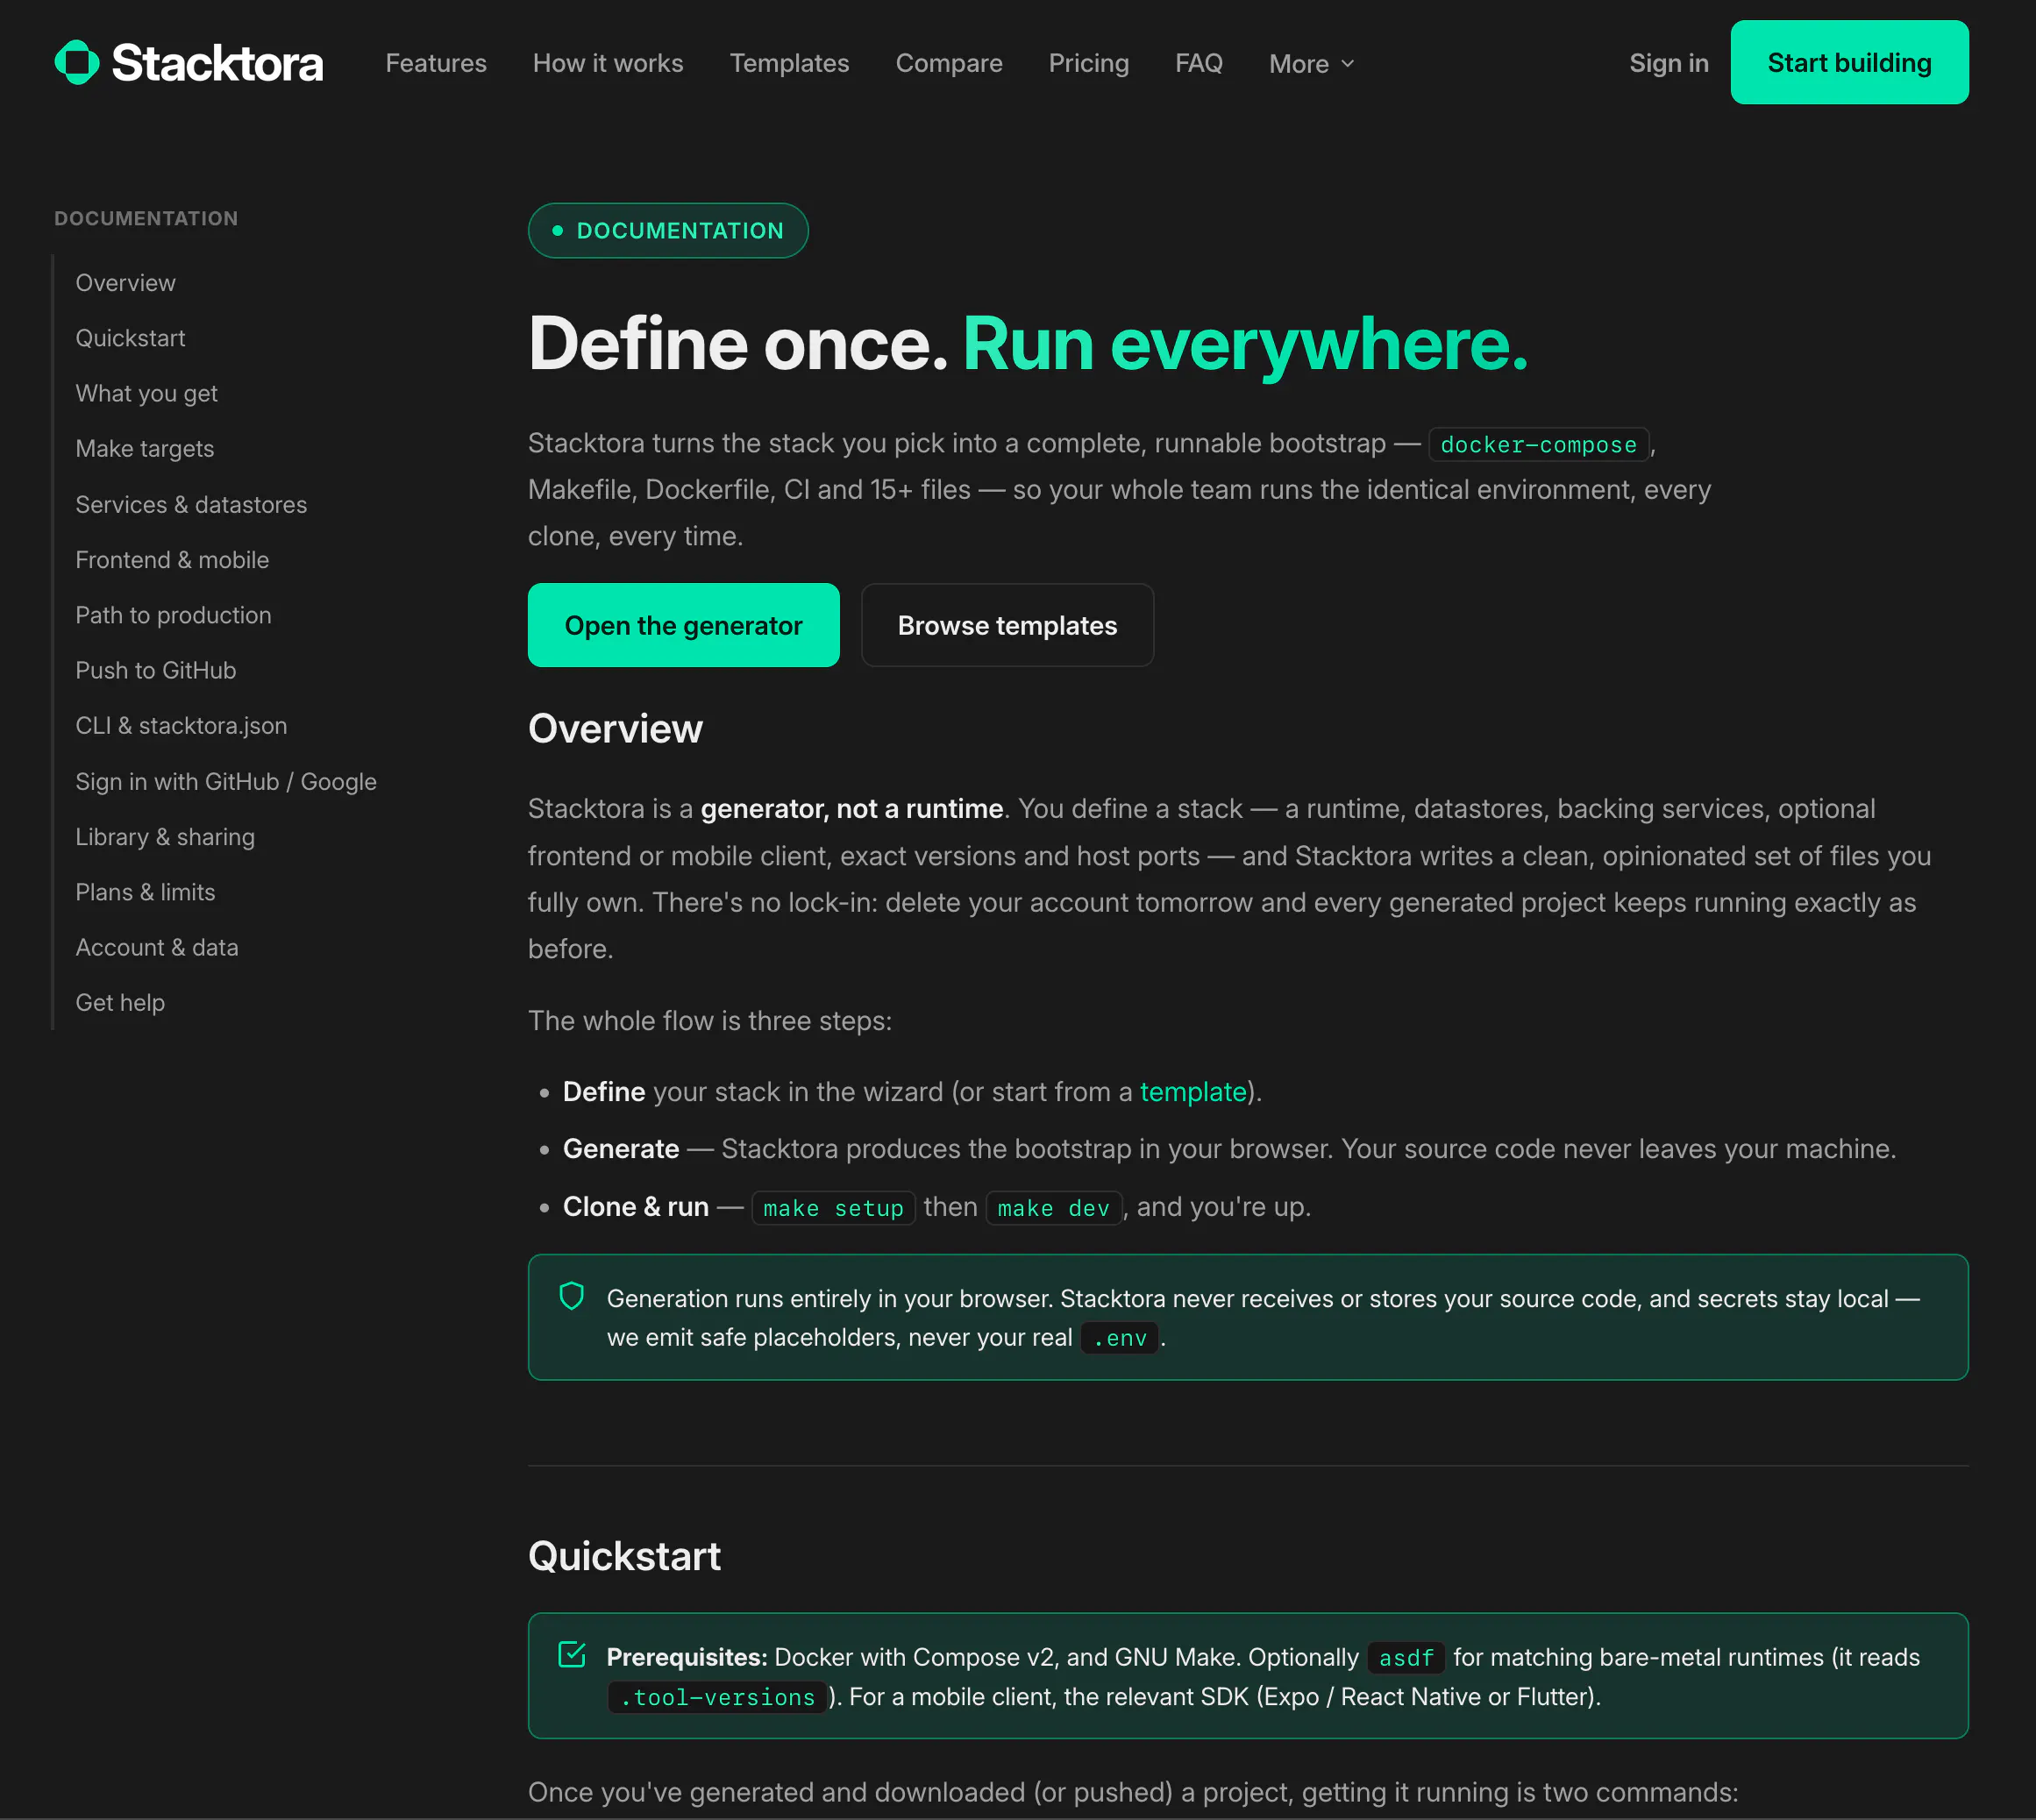Viewport: 2036px width, 1820px height.
Task: Click Get help in the sidebar
Action: pyautogui.click(x=121, y=1003)
